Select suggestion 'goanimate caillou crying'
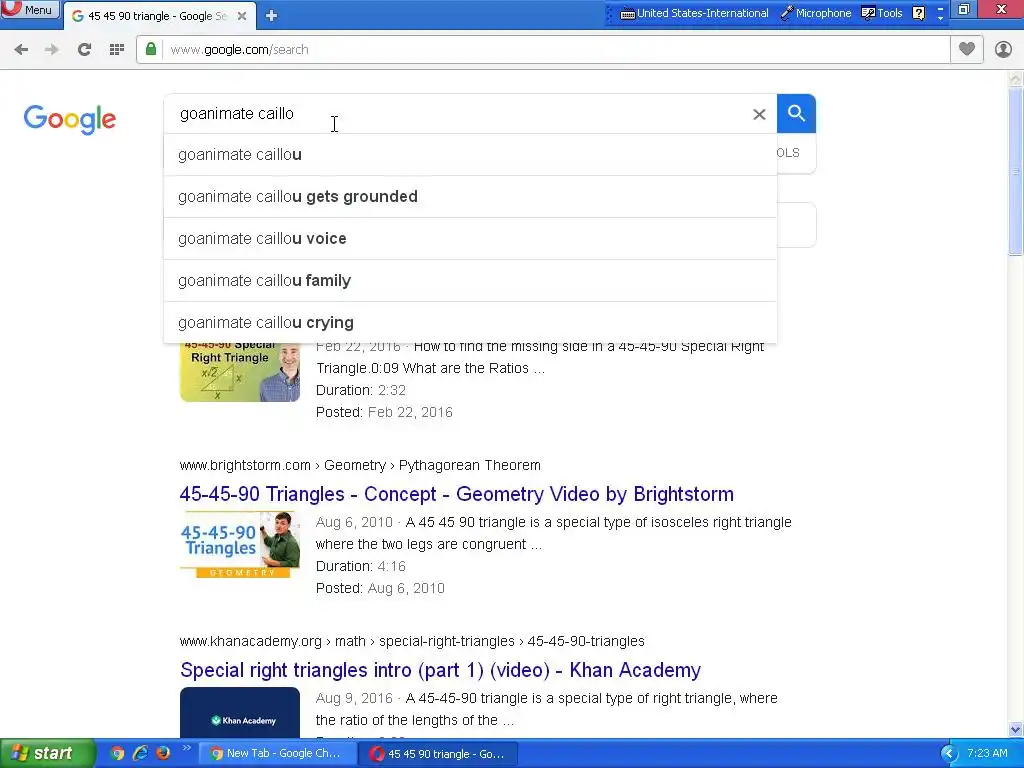This screenshot has width=1024, height=768. (470, 323)
